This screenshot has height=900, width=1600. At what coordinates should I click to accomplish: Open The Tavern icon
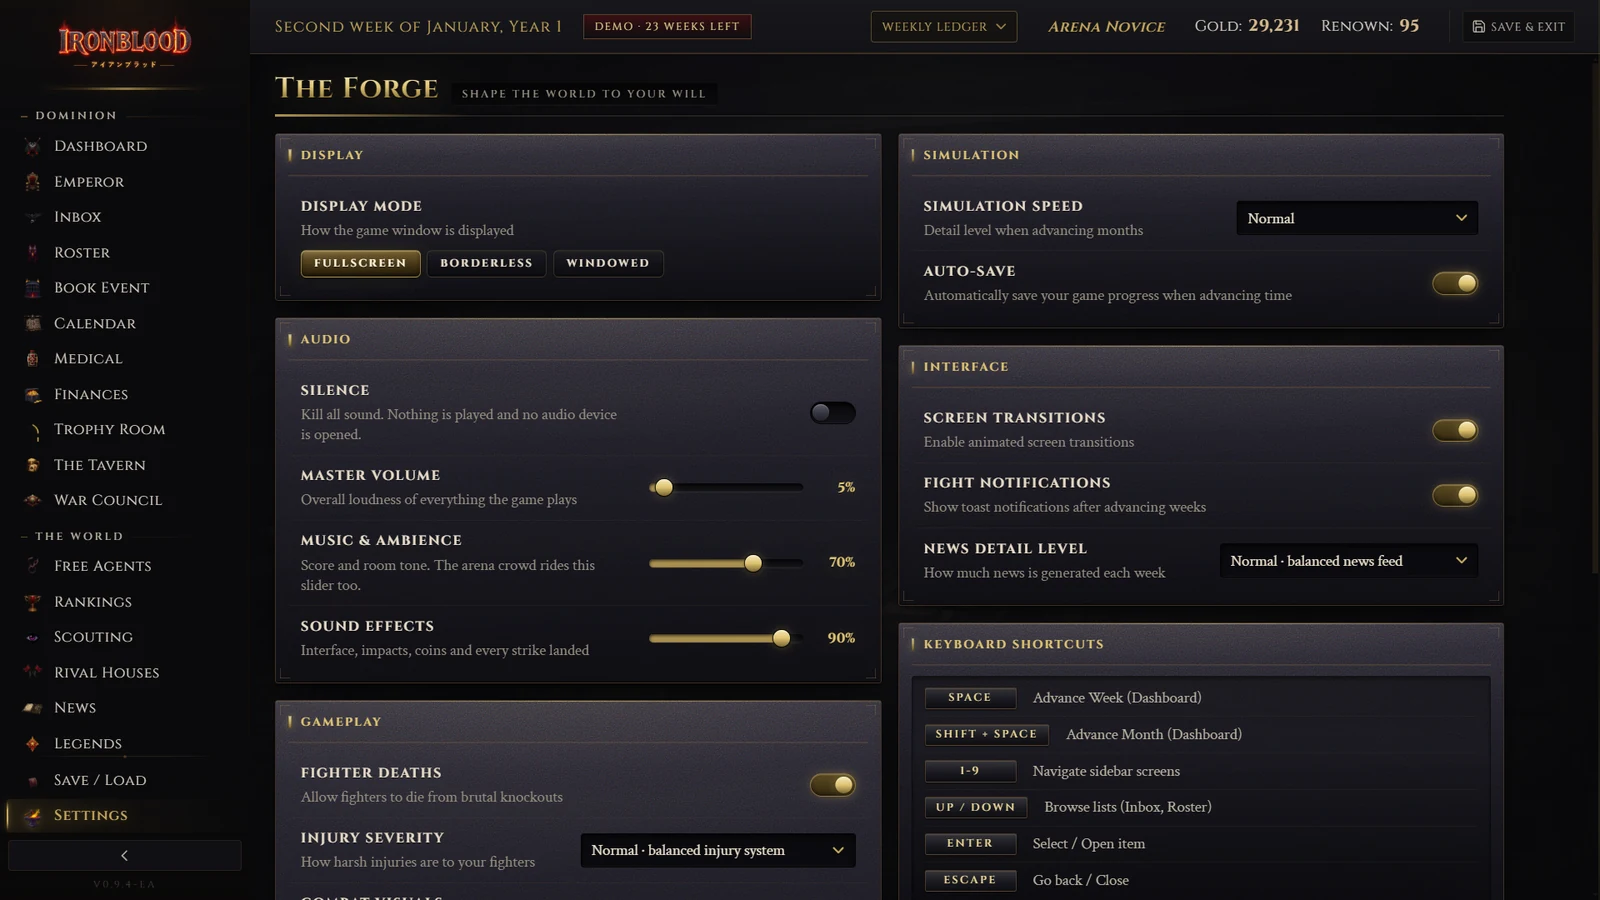[33, 465]
